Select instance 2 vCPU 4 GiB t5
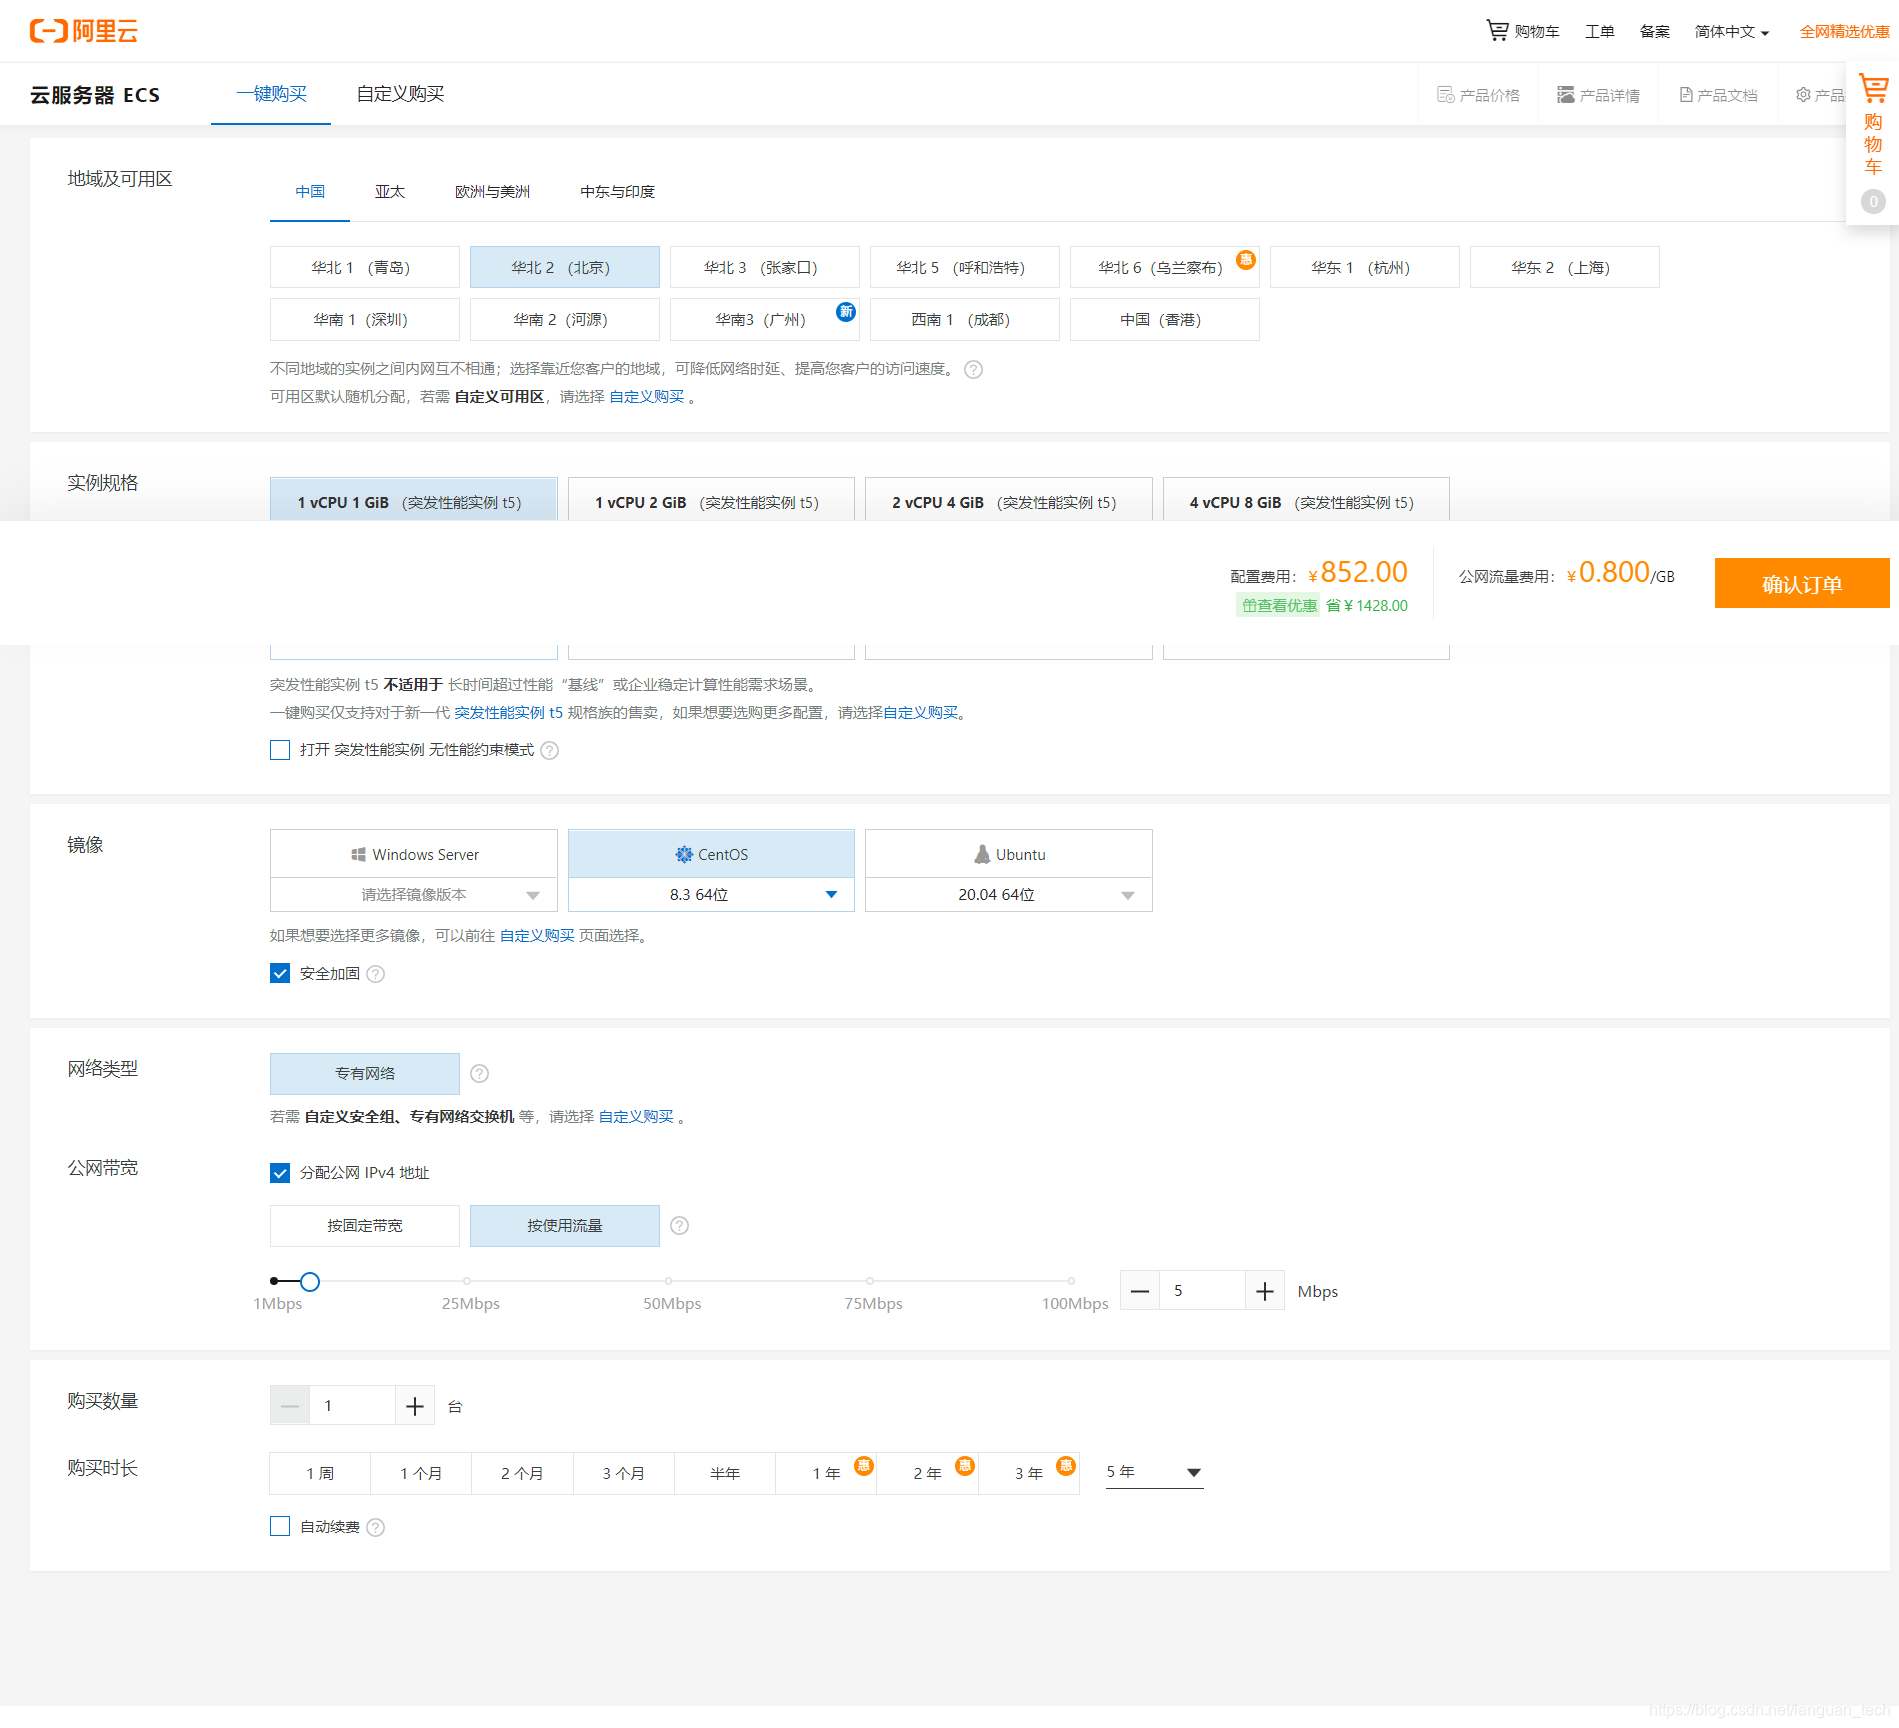Viewport: 1899px width, 1728px height. (x=1009, y=499)
